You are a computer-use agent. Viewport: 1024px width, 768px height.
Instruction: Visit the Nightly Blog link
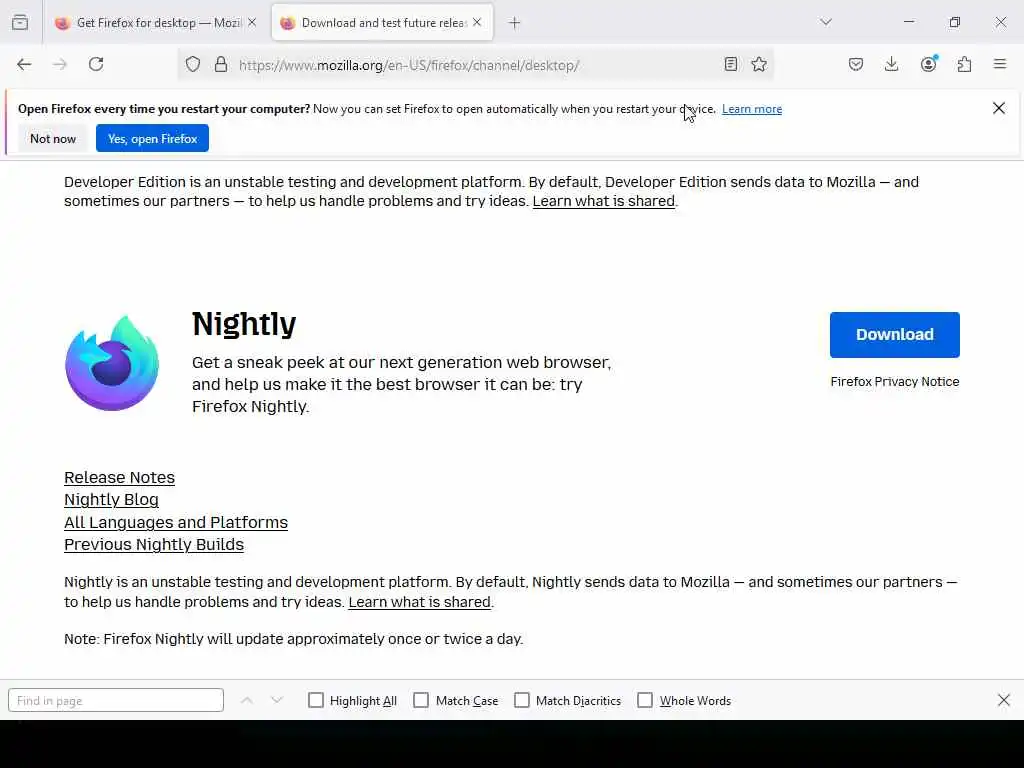pos(111,500)
